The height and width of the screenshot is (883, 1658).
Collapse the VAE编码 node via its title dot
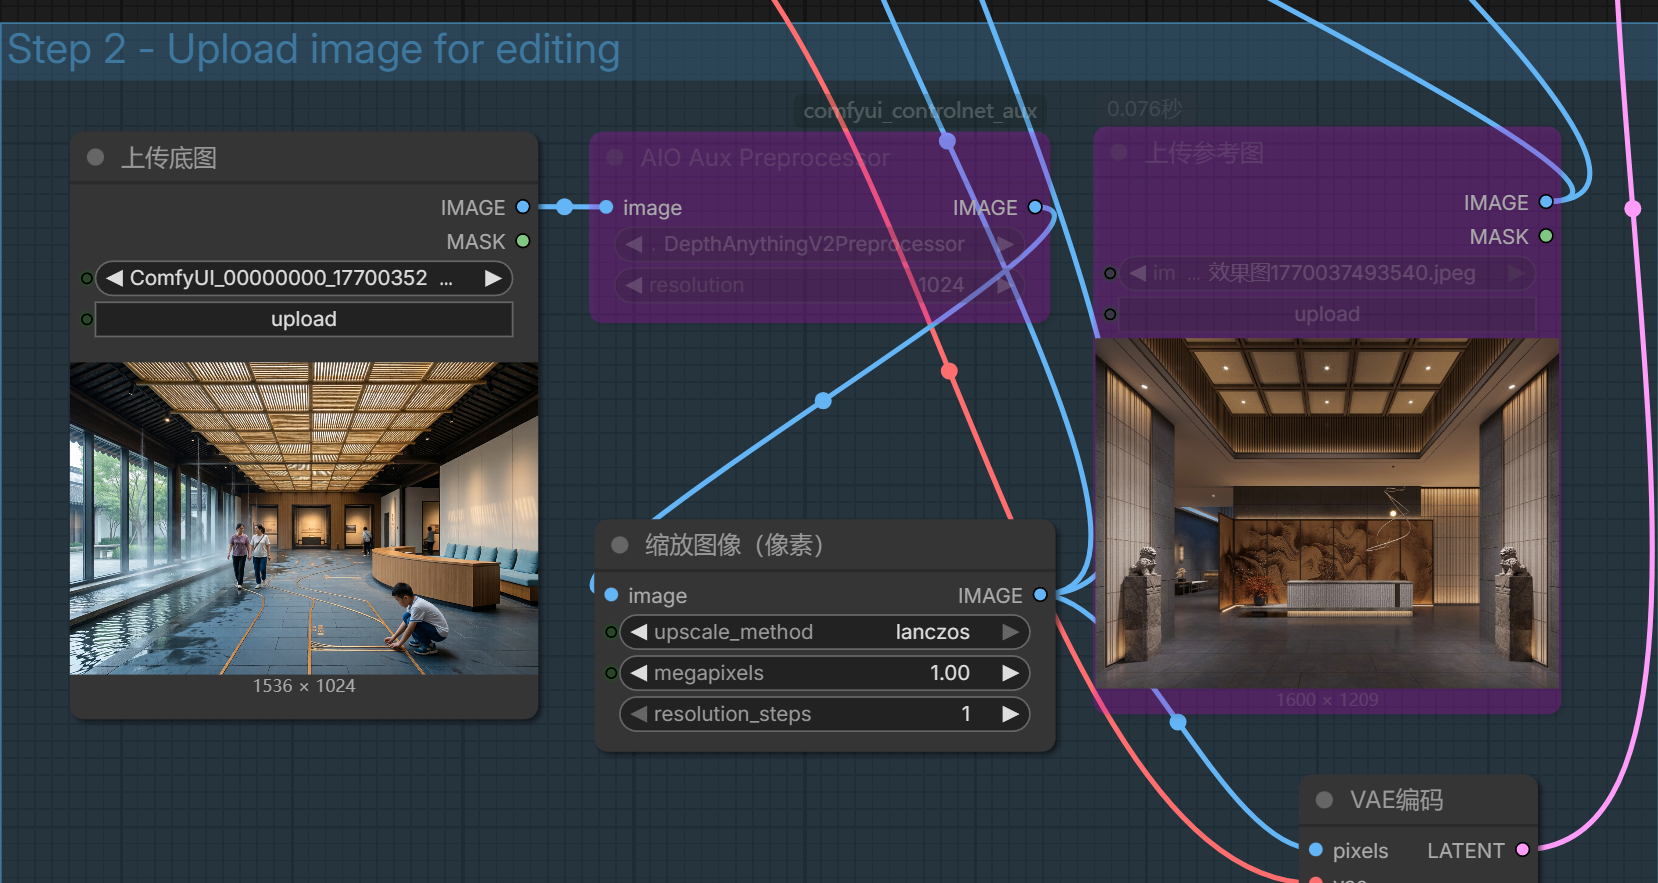1325,800
